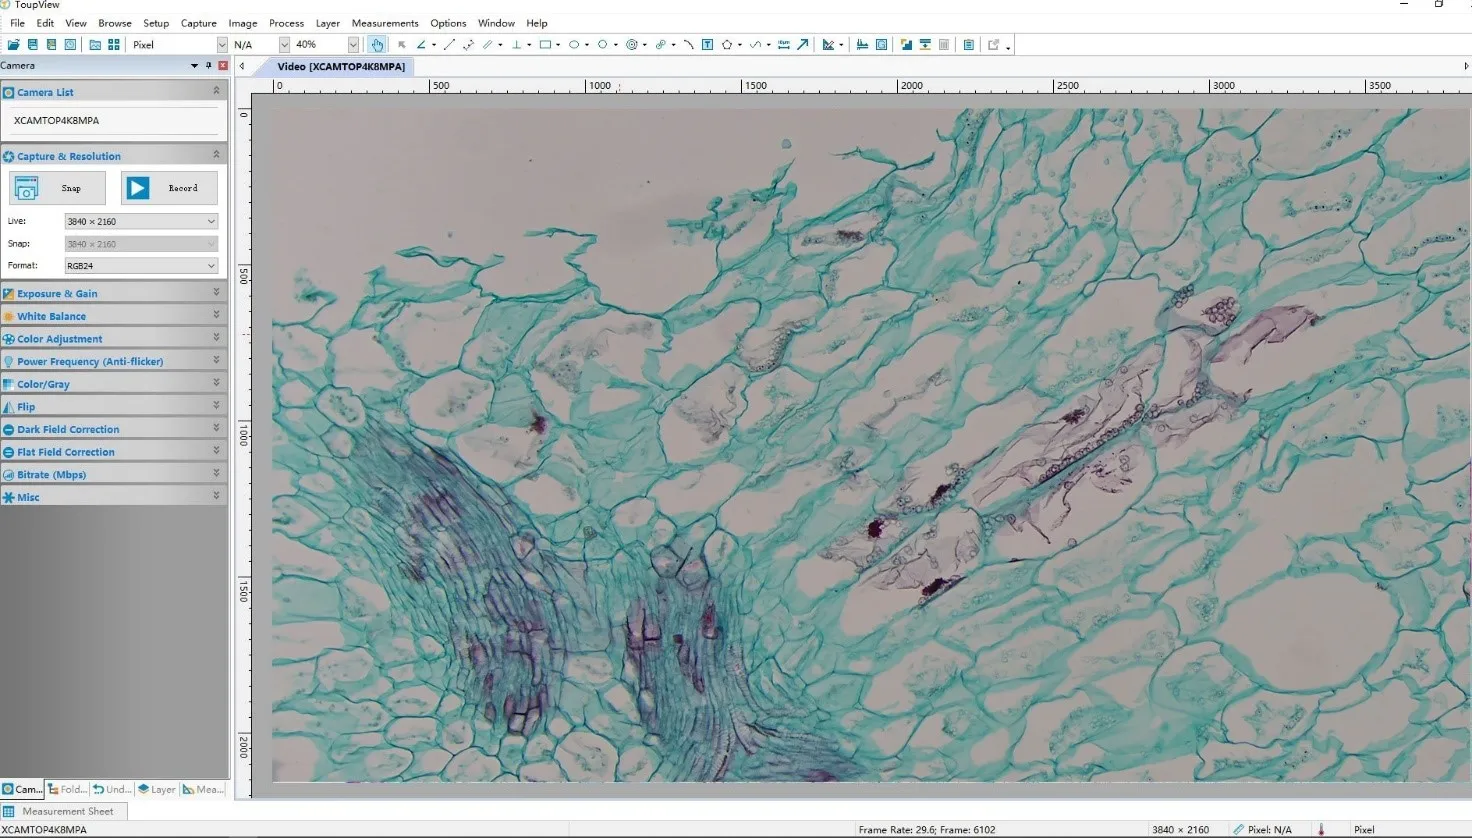Open the Process menu
This screenshot has width=1472, height=838.
pyautogui.click(x=286, y=23)
